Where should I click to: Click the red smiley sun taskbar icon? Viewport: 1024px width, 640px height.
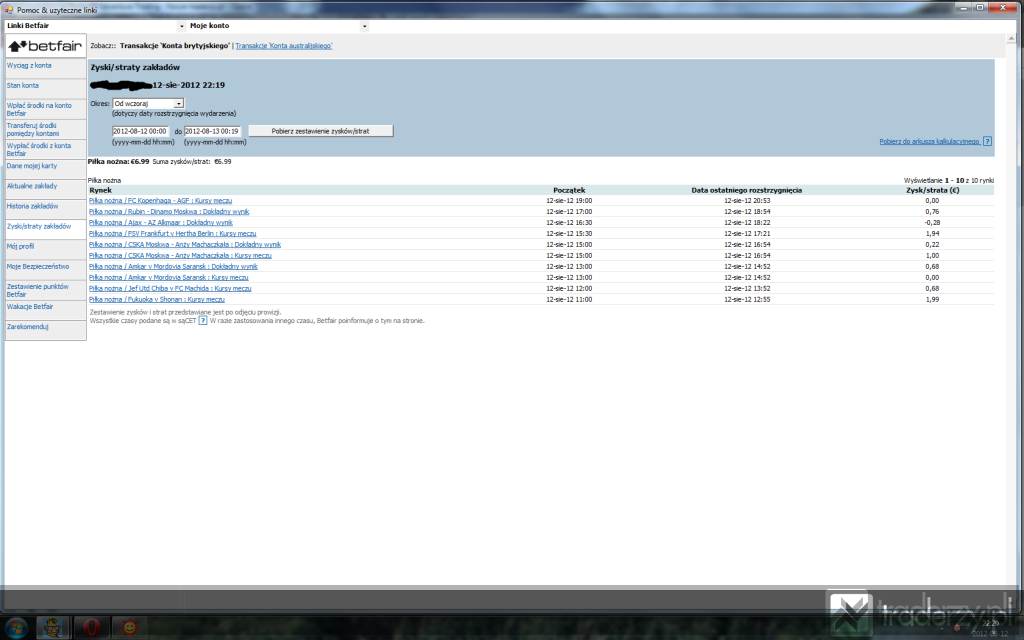click(x=129, y=628)
